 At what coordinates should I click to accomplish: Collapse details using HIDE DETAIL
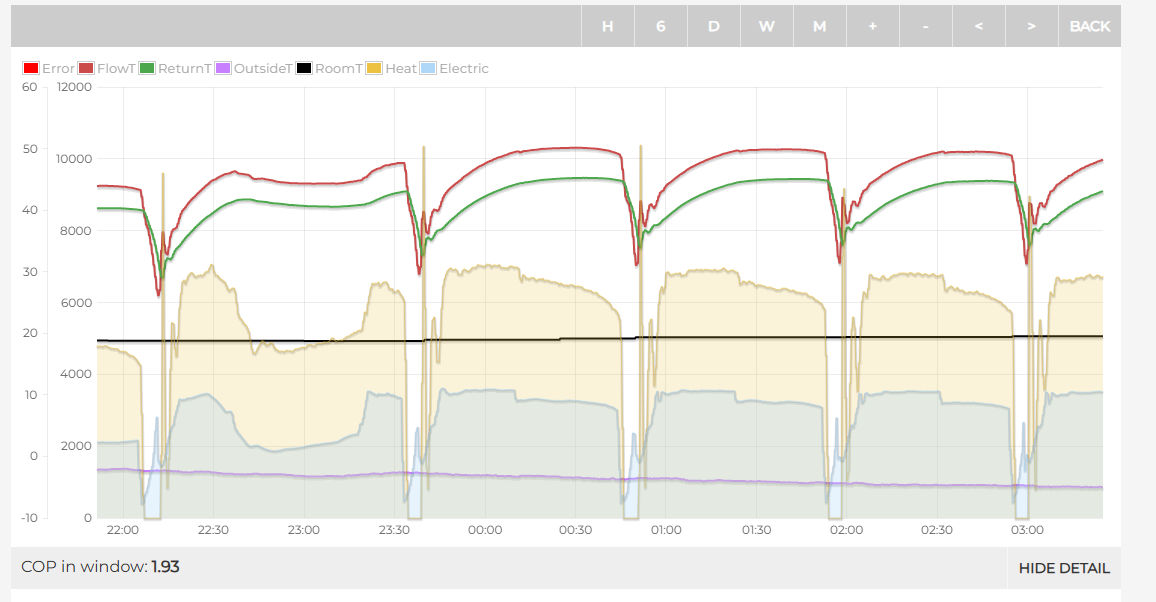pyautogui.click(x=1063, y=568)
